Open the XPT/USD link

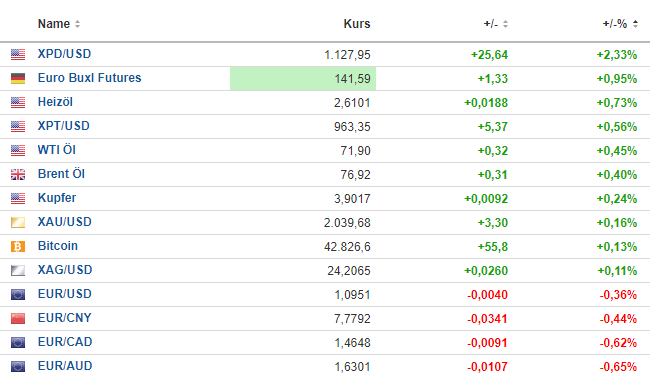coord(63,126)
